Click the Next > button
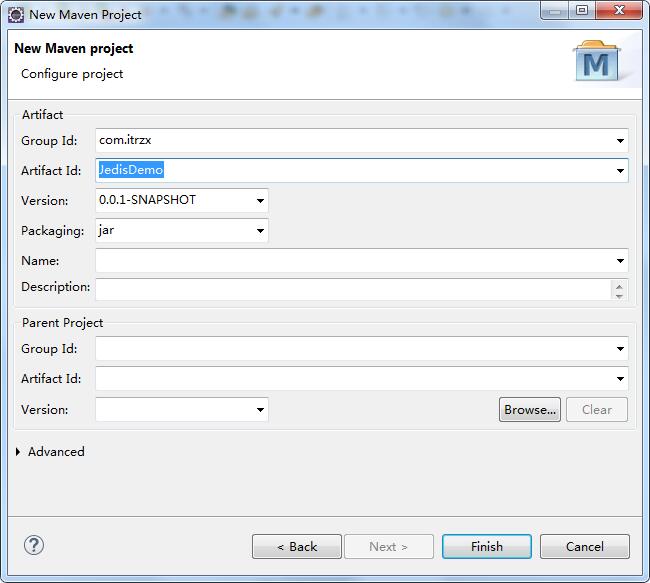Image resolution: width=650 pixels, height=583 pixels. pyautogui.click(x=389, y=547)
